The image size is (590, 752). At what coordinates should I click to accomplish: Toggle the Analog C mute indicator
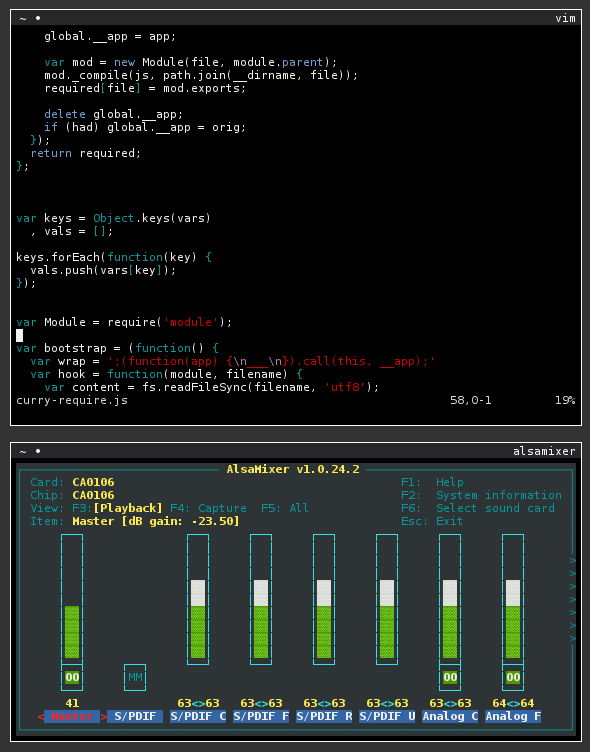450,677
